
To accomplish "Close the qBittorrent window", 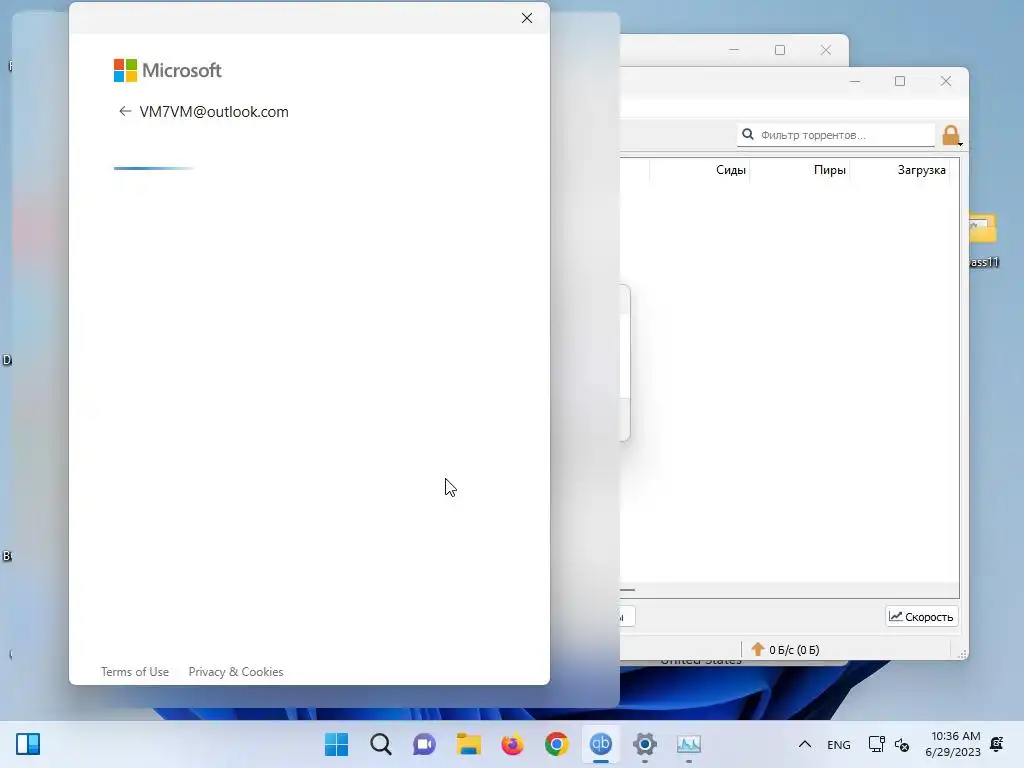I will click(946, 81).
